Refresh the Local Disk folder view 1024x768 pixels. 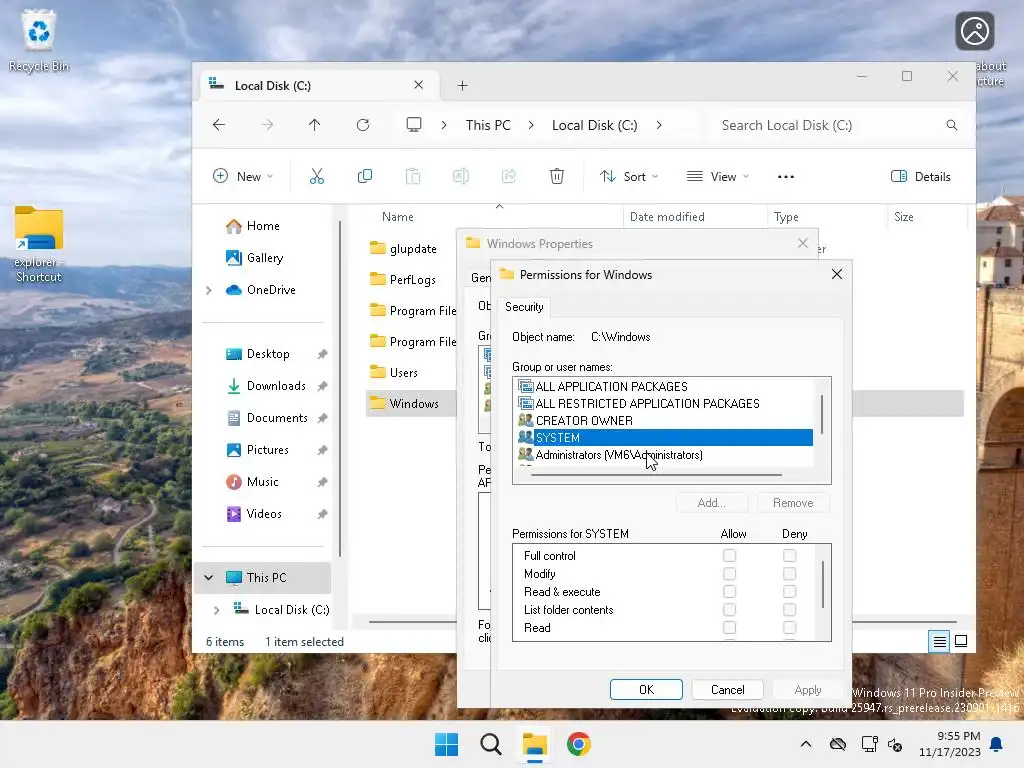tap(363, 125)
